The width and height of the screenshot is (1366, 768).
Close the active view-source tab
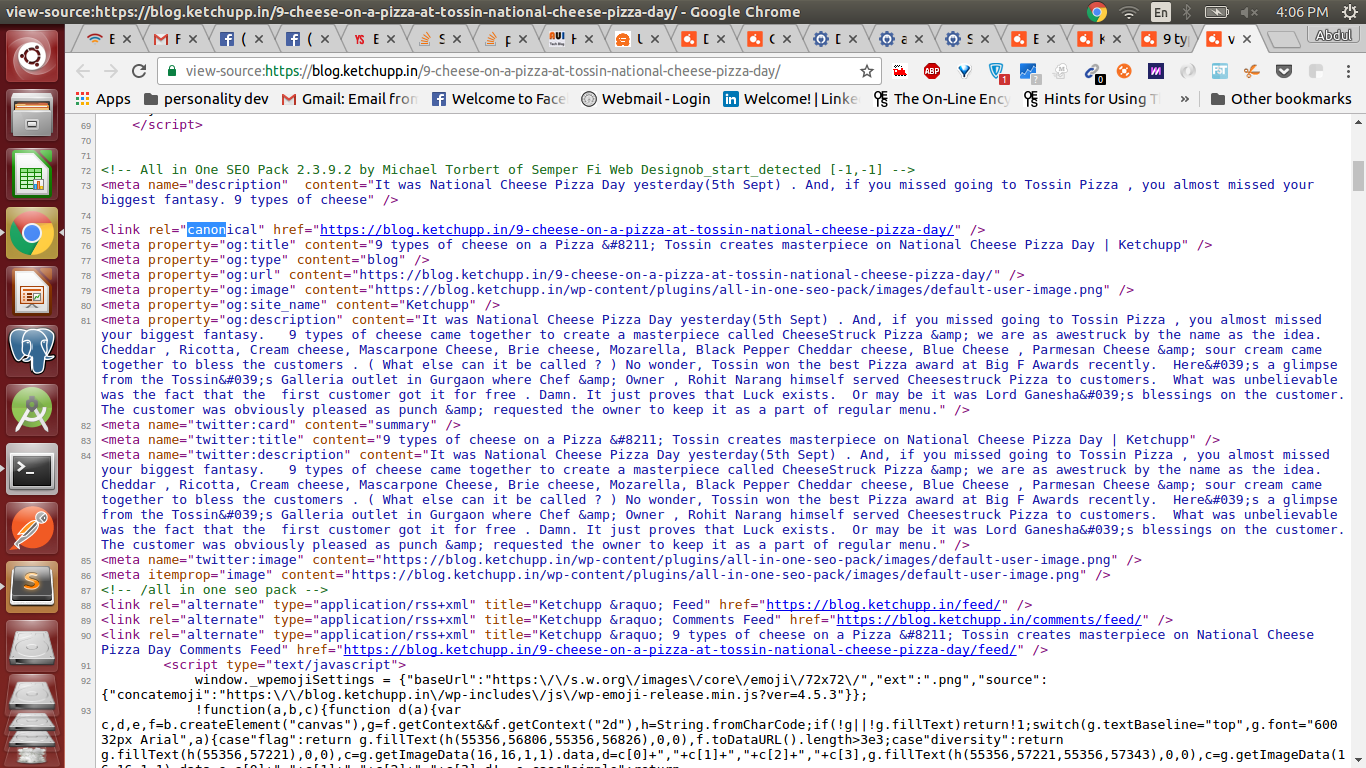click(x=1248, y=40)
